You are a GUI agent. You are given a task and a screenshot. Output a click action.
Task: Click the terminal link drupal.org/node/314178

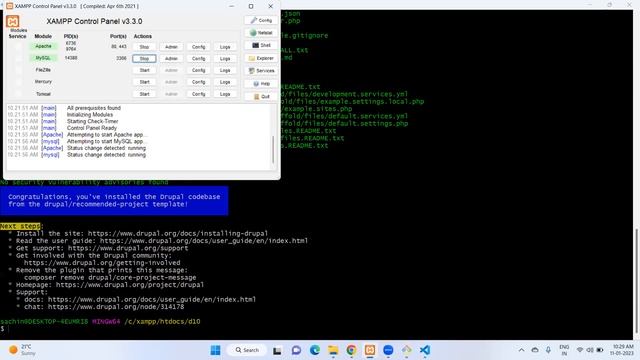point(116,307)
